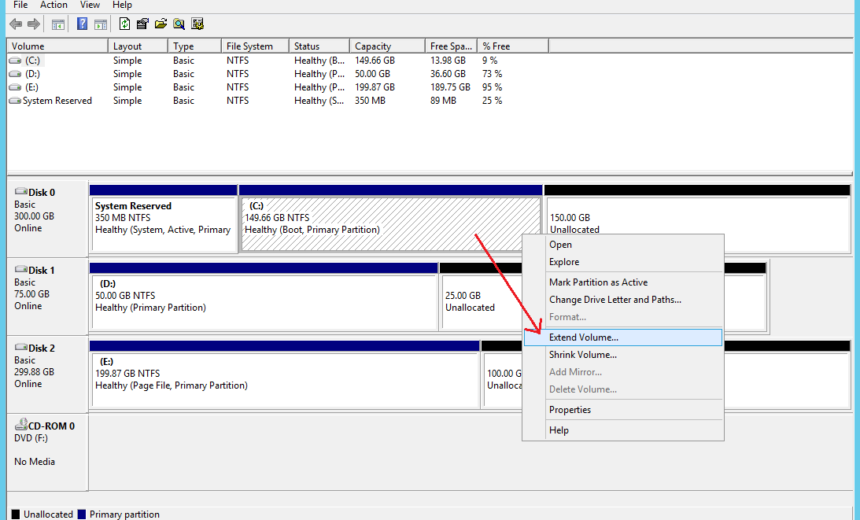This screenshot has height=520, width=860.
Task: Click the open folder toolbar icon
Action: click(161, 23)
